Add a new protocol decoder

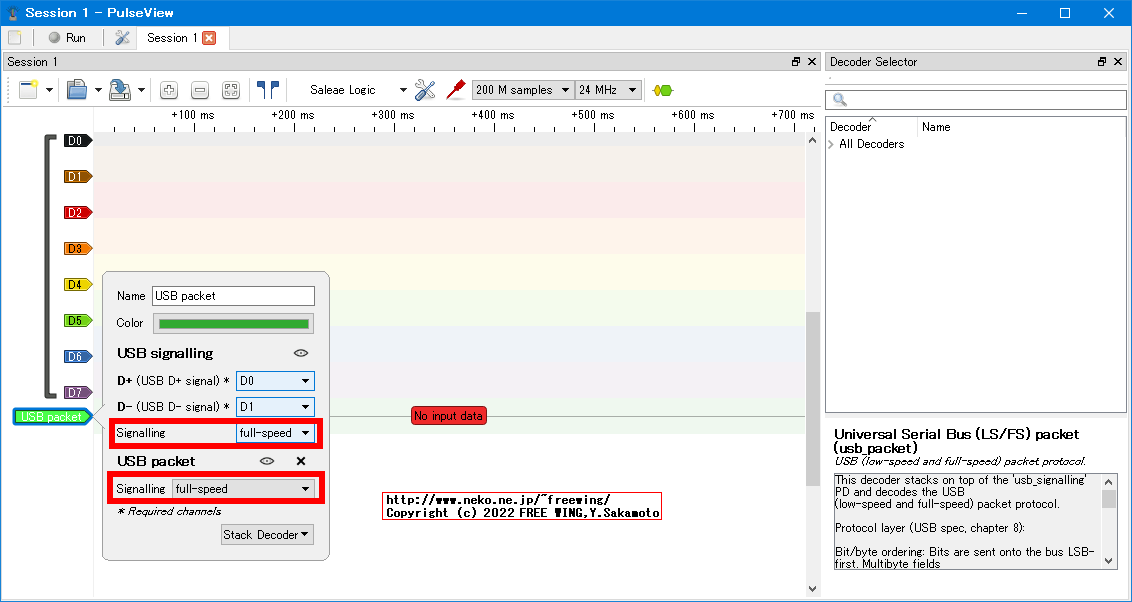pos(661,89)
